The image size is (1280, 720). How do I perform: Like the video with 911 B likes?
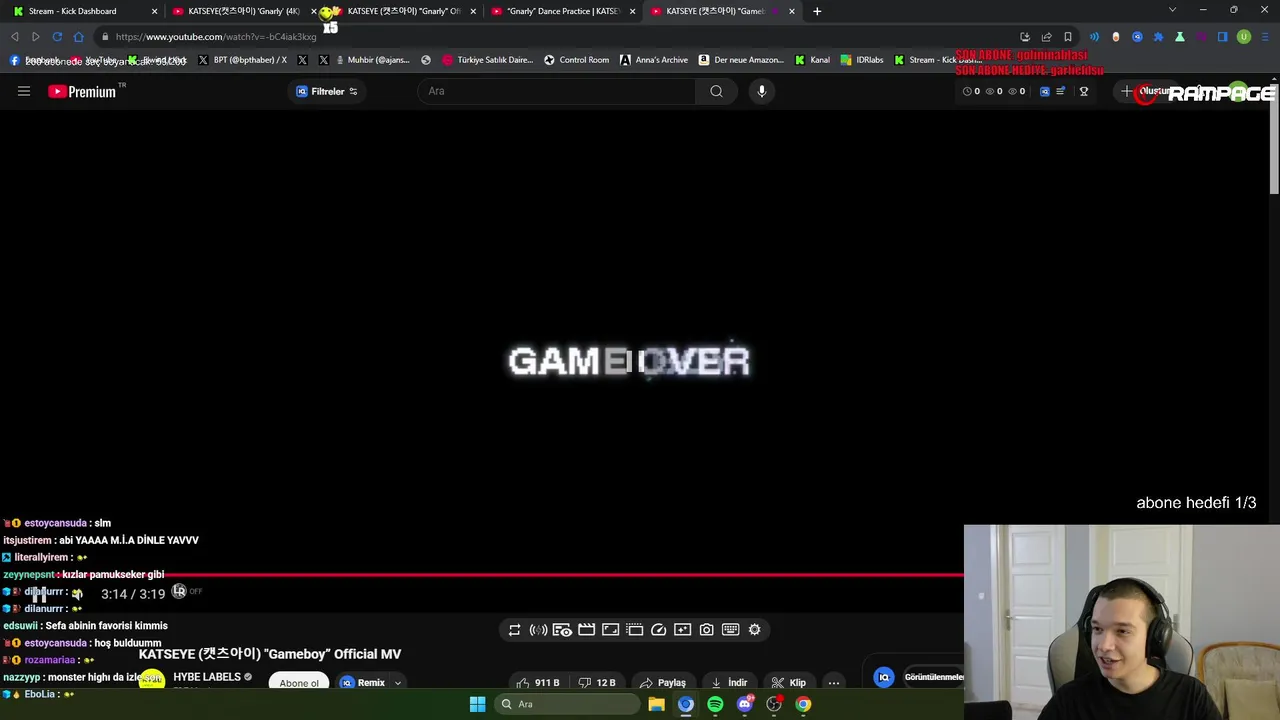[537, 683]
